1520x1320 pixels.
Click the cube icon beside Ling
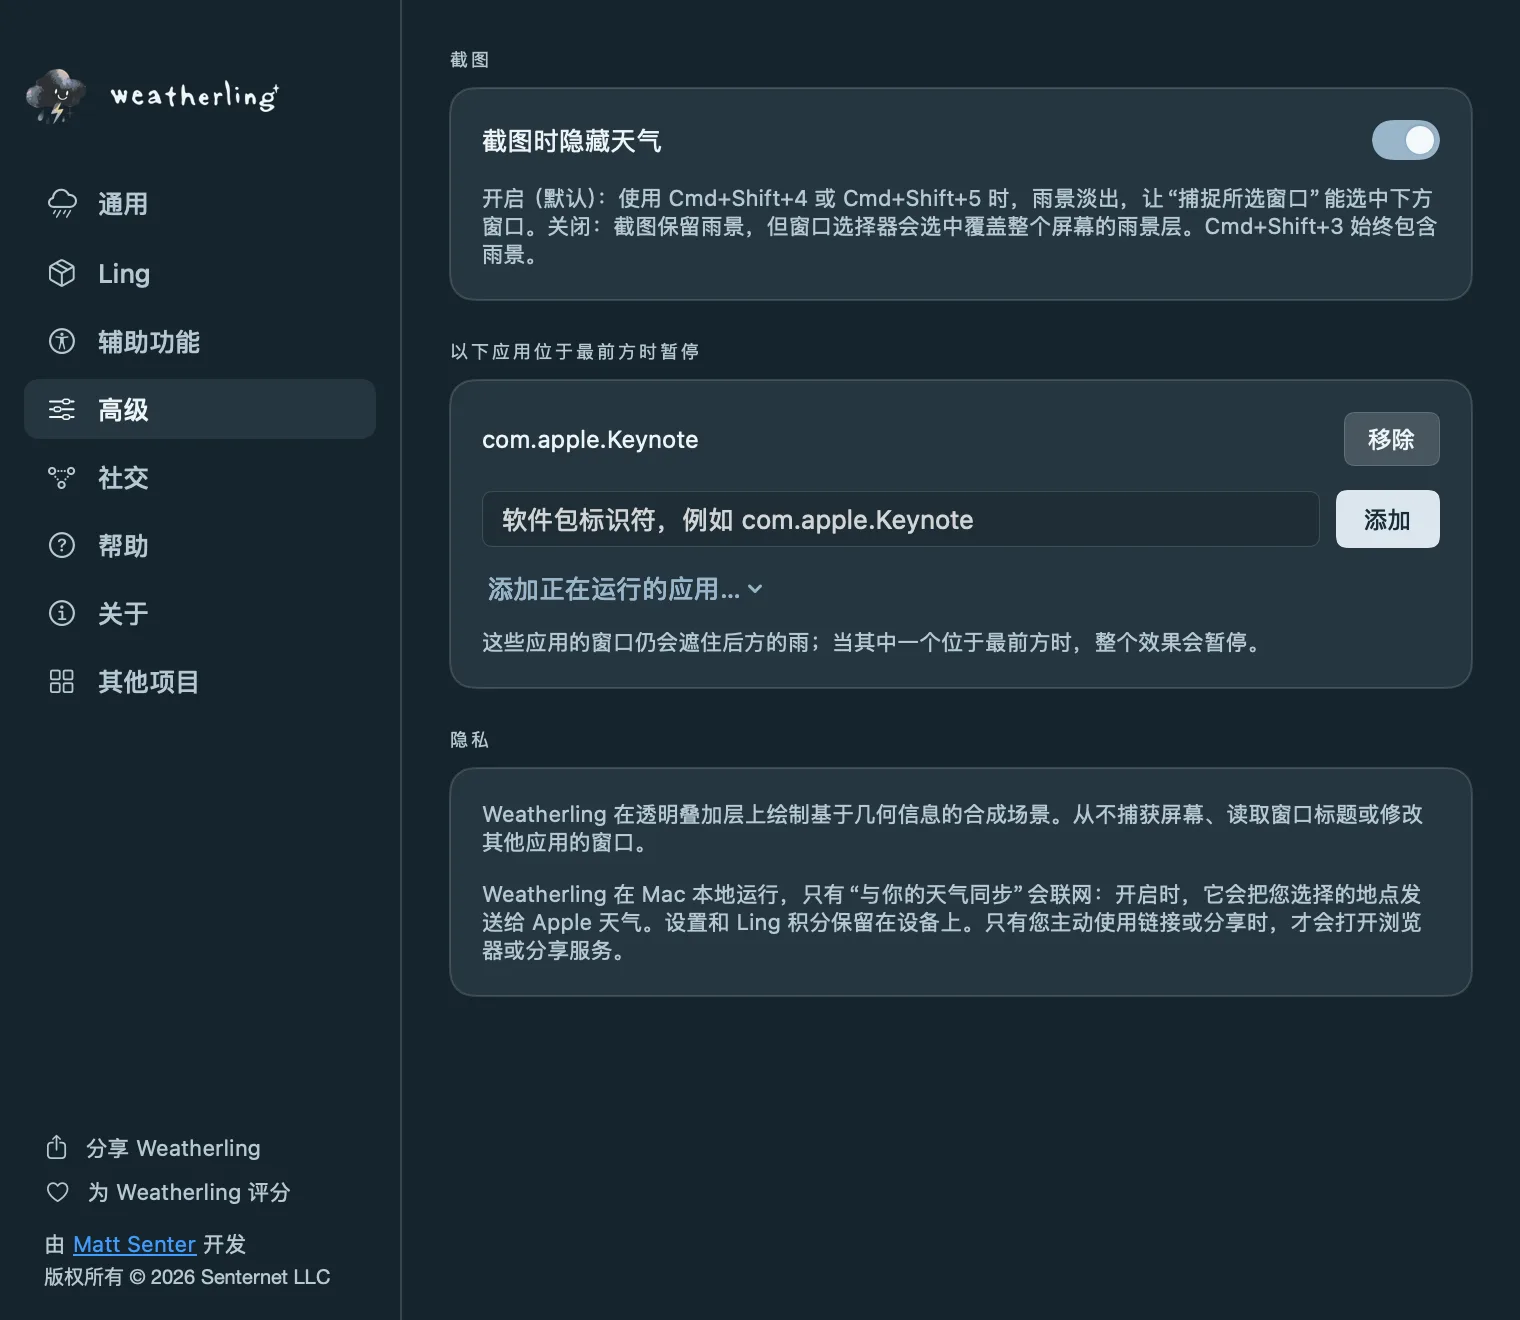[x=62, y=273]
